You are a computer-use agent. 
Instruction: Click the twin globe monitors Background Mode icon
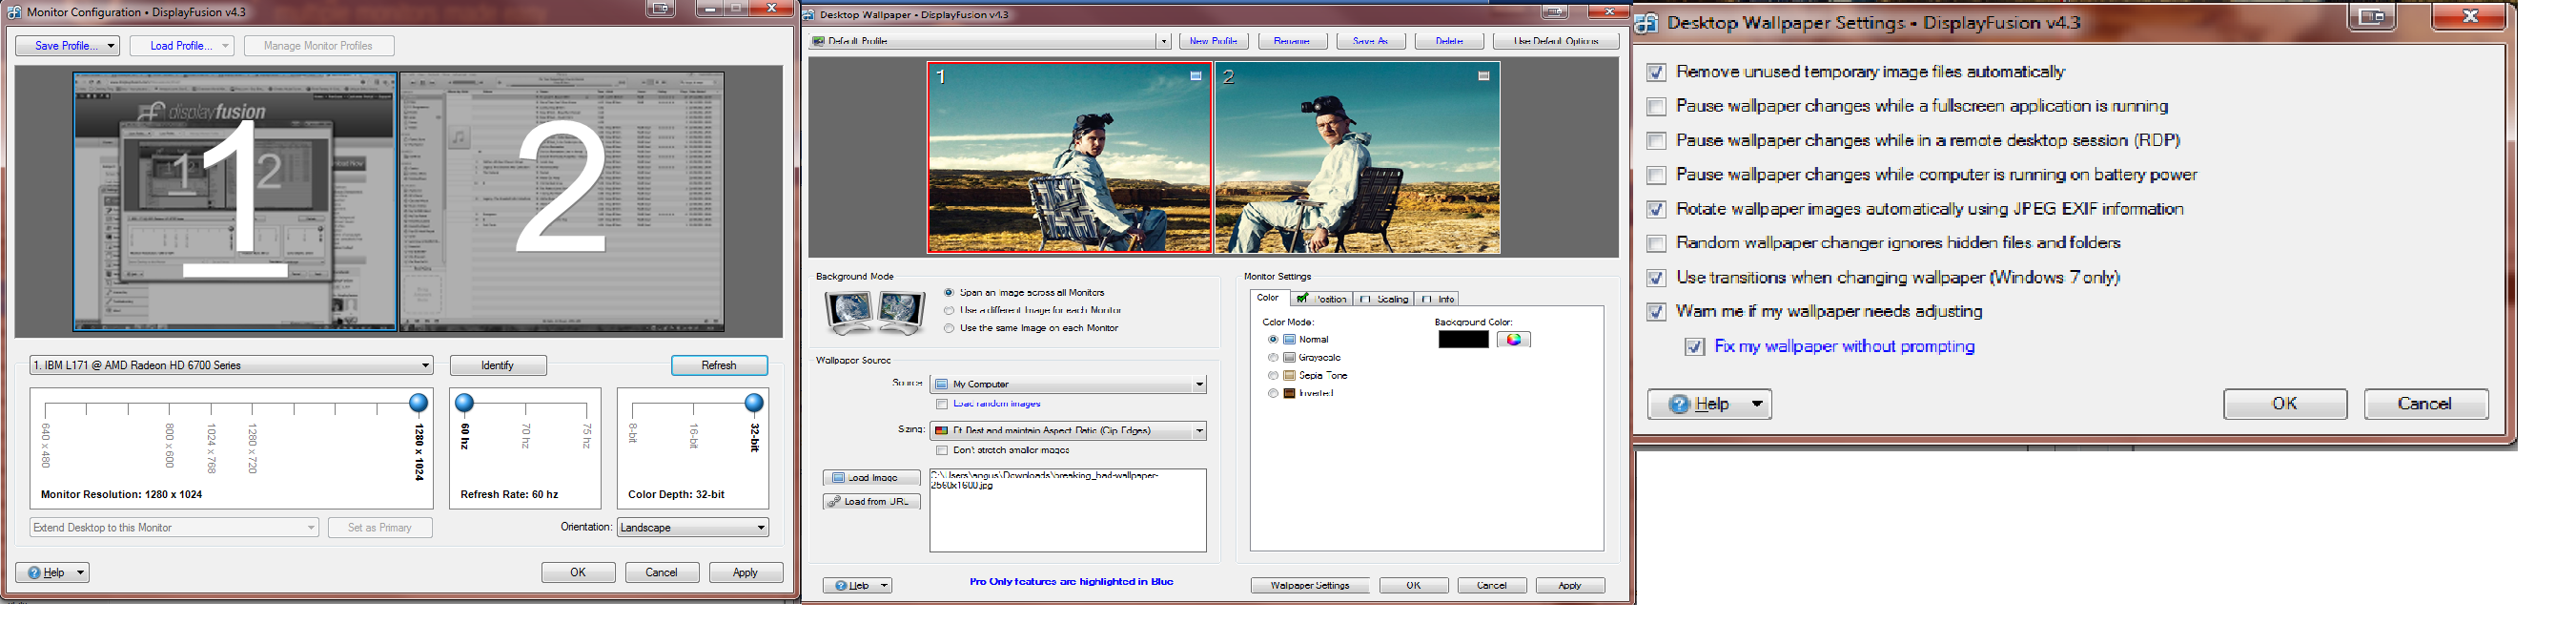[874, 312]
